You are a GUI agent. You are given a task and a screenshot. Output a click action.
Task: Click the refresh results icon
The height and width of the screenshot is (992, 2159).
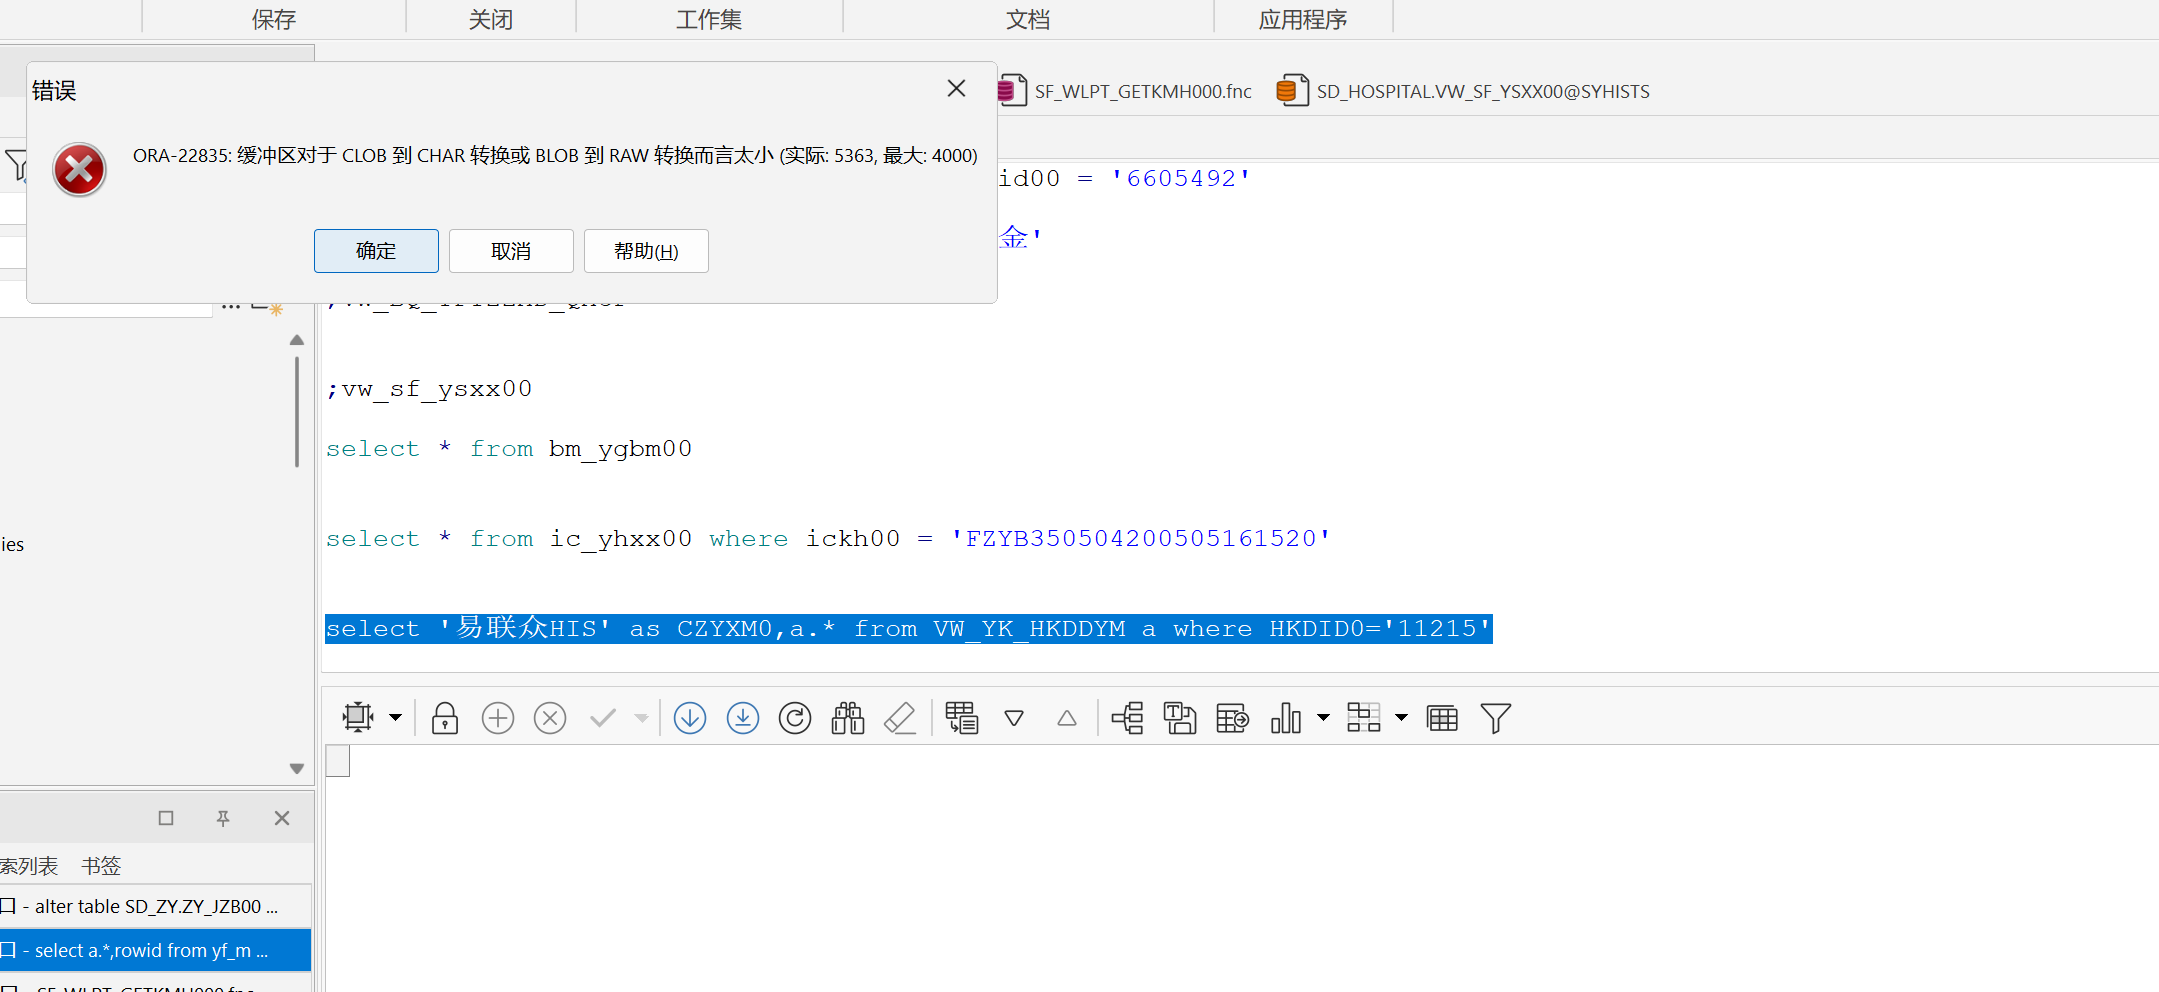tap(795, 718)
